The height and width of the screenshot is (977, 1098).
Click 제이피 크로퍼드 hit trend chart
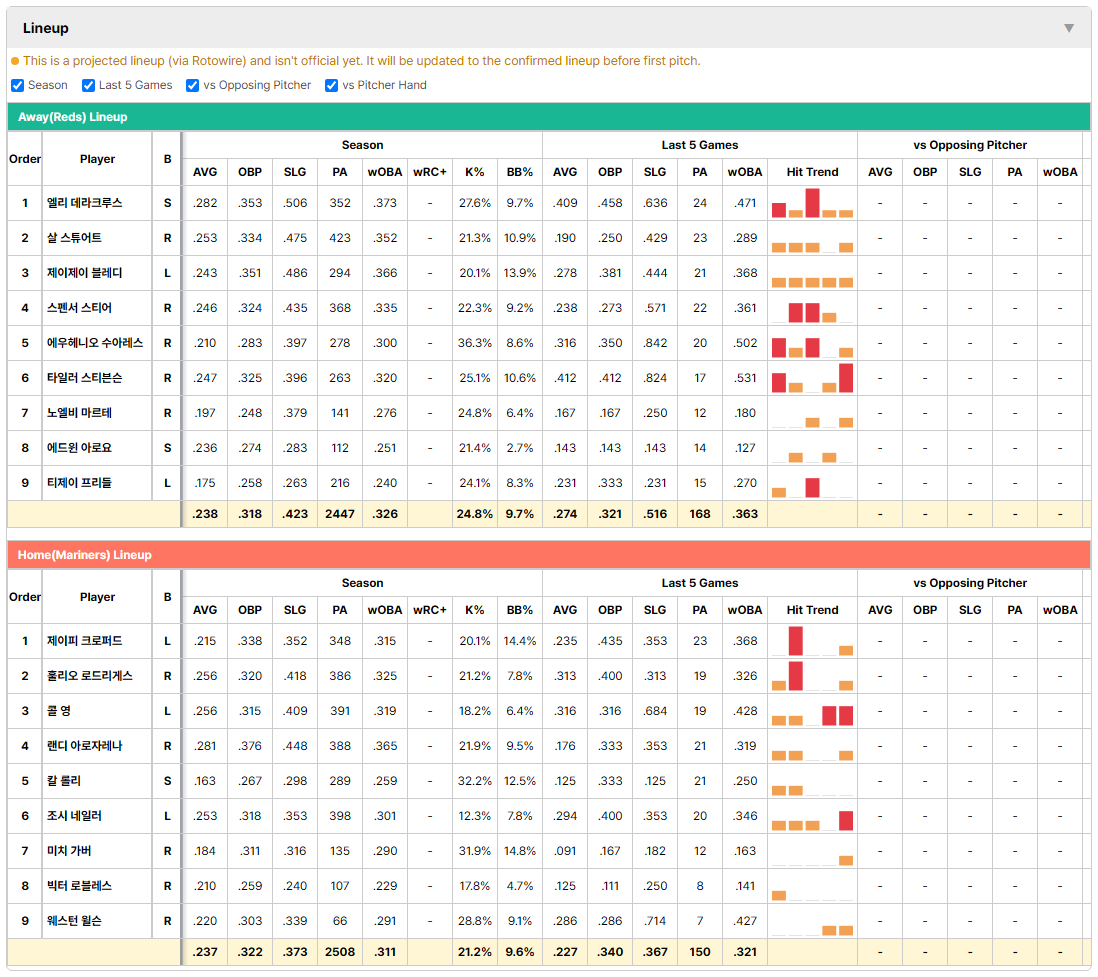[812, 641]
